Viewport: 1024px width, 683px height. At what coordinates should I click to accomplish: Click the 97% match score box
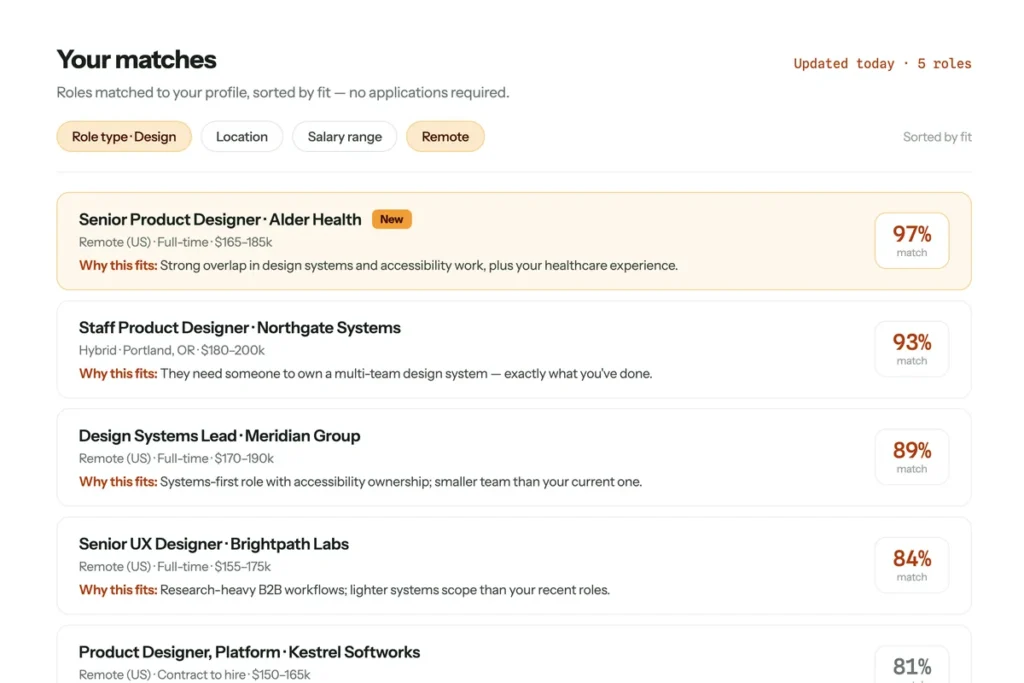click(912, 240)
